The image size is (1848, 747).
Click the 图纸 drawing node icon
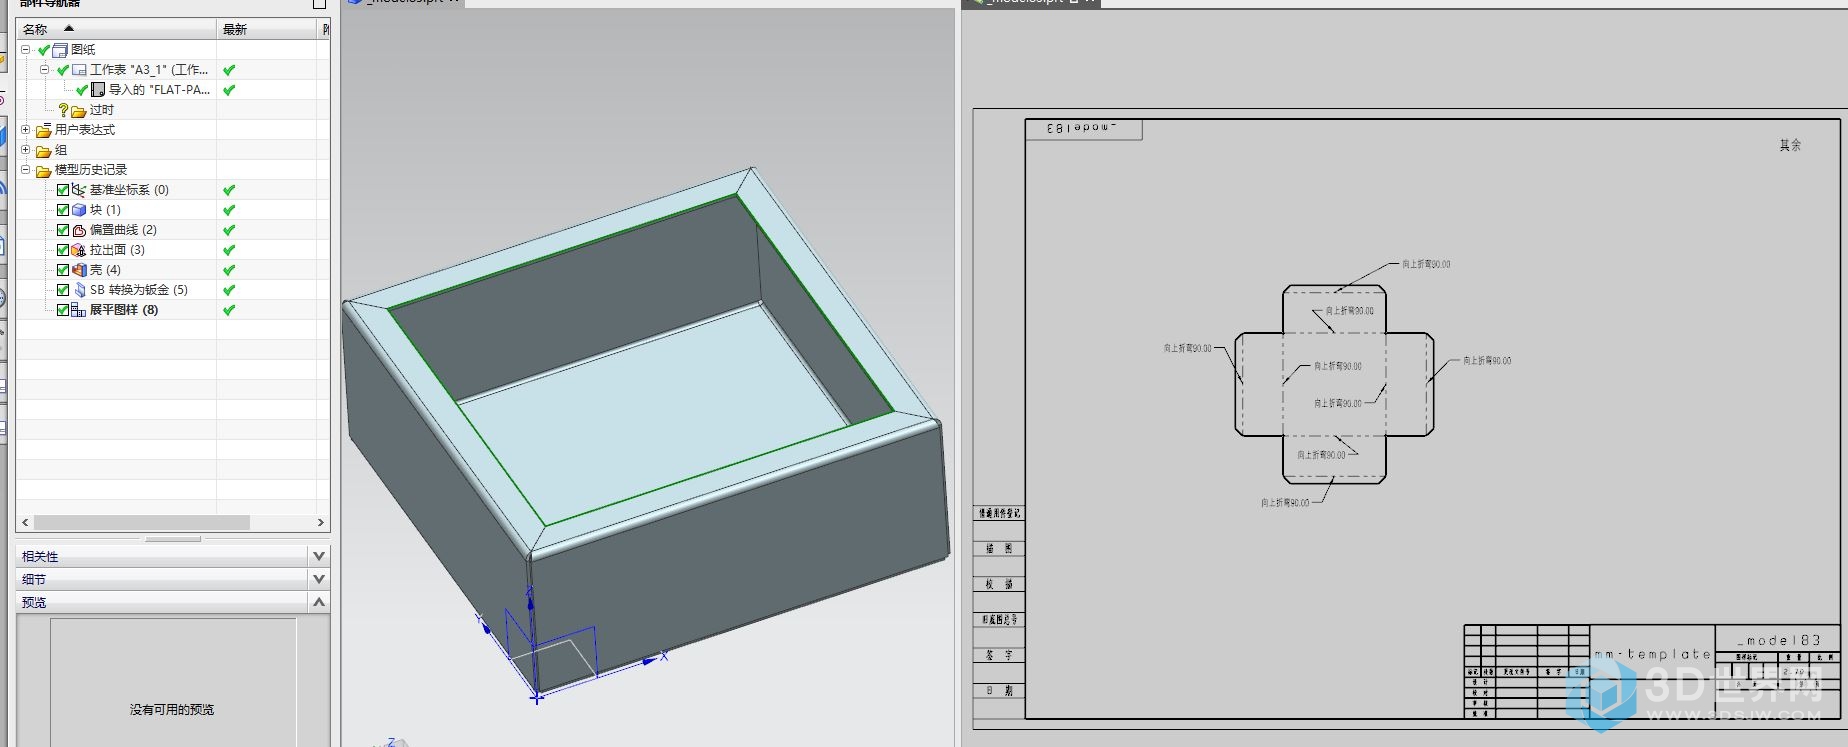pyautogui.click(x=60, y=50)
